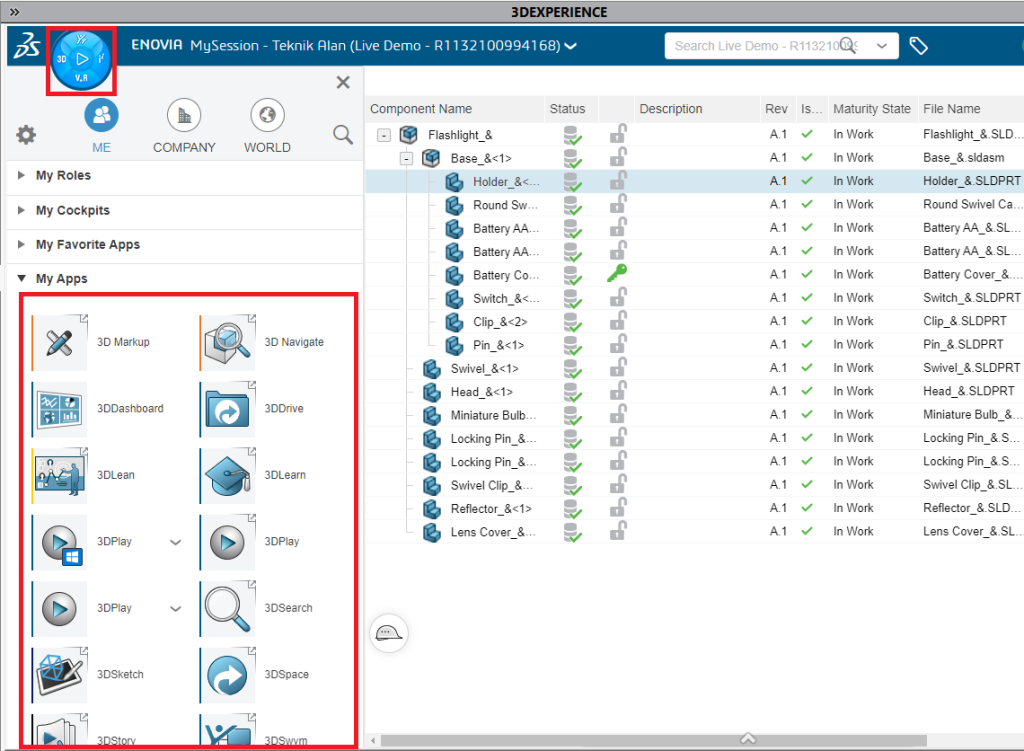Open the 3DDashboard app

point(60,409)
